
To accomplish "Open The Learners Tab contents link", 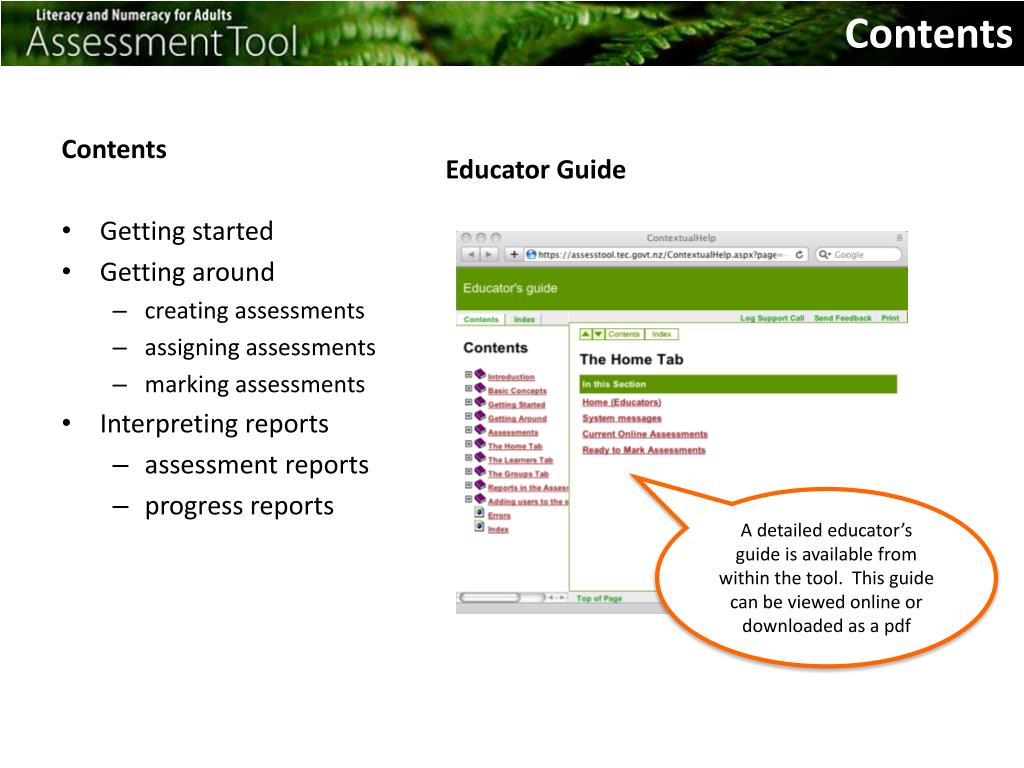I will (x=520, y=460).
